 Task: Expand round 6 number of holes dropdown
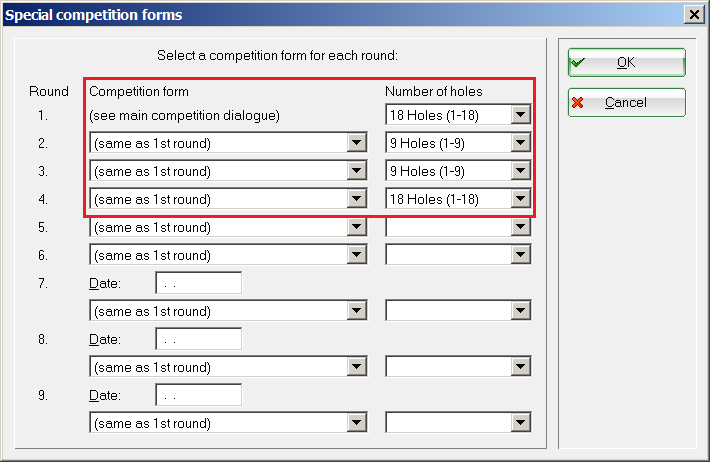[519, 255]
